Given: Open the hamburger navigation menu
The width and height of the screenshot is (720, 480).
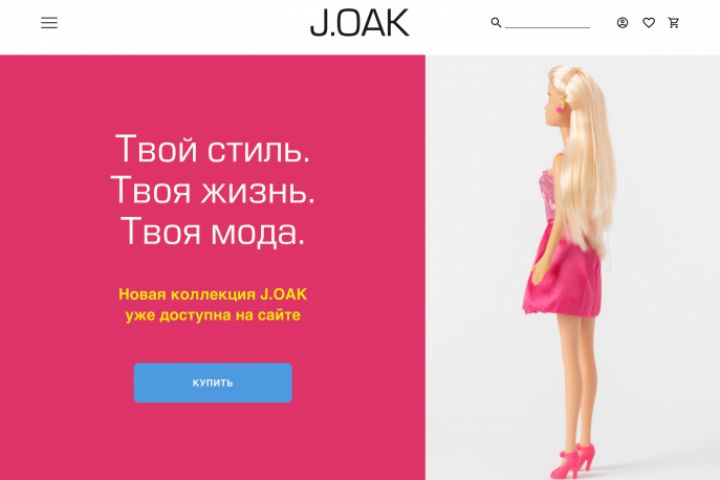Looking at the screenshot, I should [49, 23].
